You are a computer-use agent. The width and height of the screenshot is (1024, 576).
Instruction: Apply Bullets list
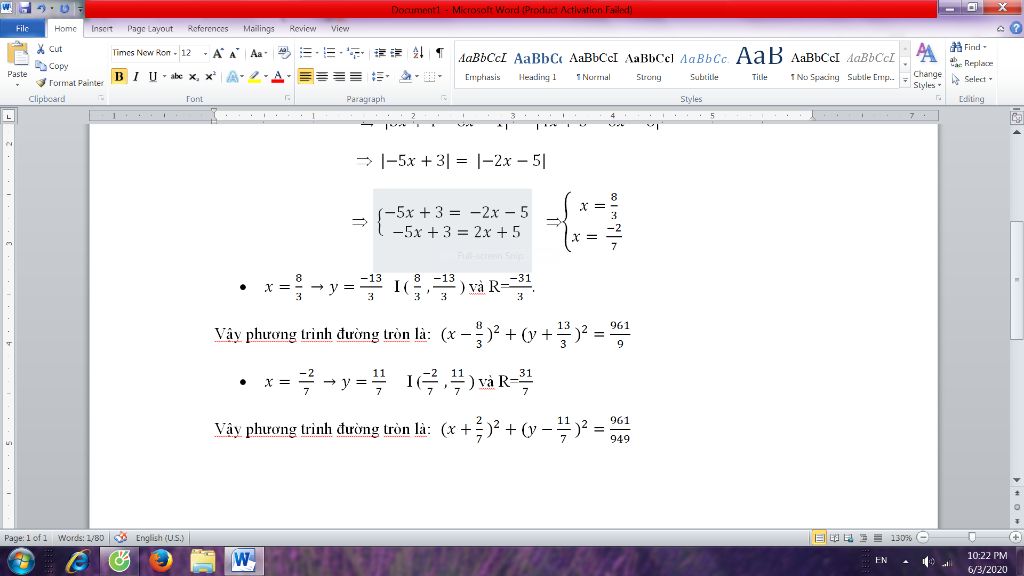(305, 53)
